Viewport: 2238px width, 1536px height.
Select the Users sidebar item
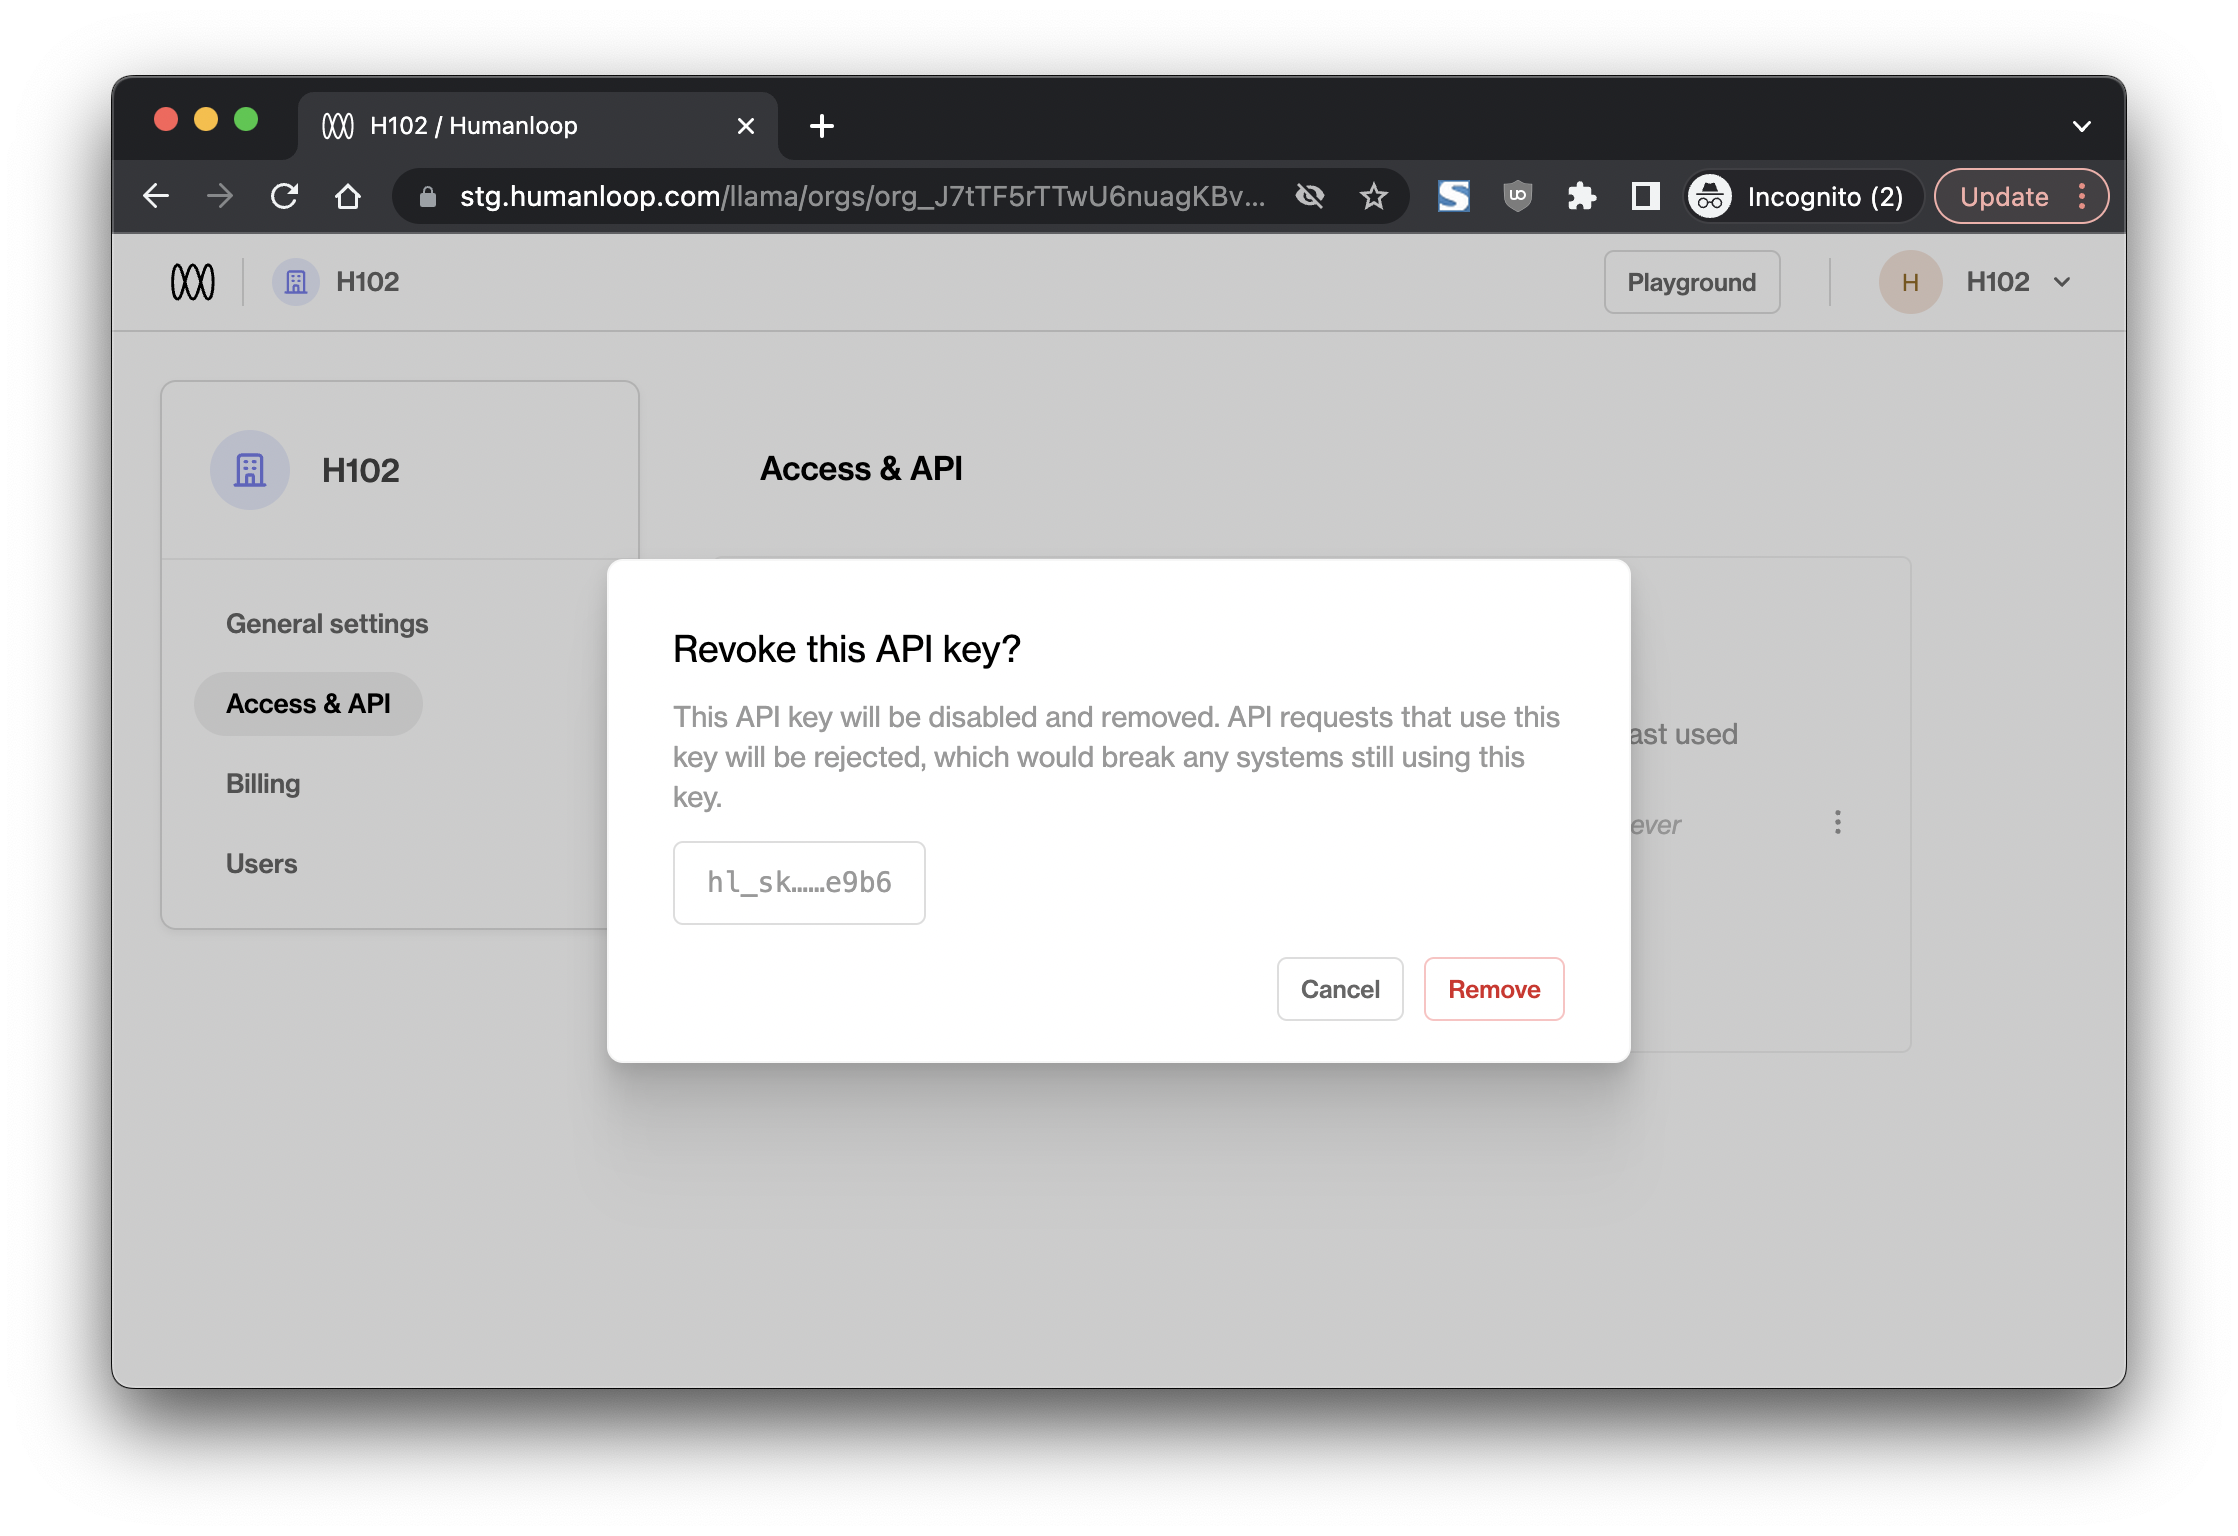coord(262,863)
